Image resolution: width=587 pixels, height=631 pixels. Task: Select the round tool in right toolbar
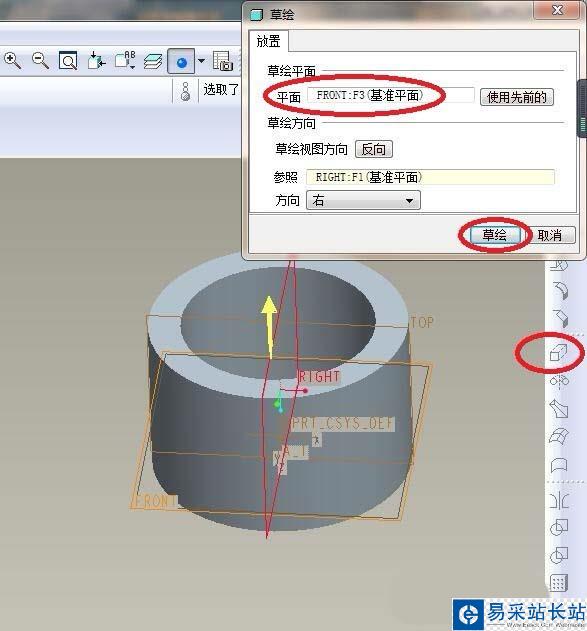coord(560,290)
